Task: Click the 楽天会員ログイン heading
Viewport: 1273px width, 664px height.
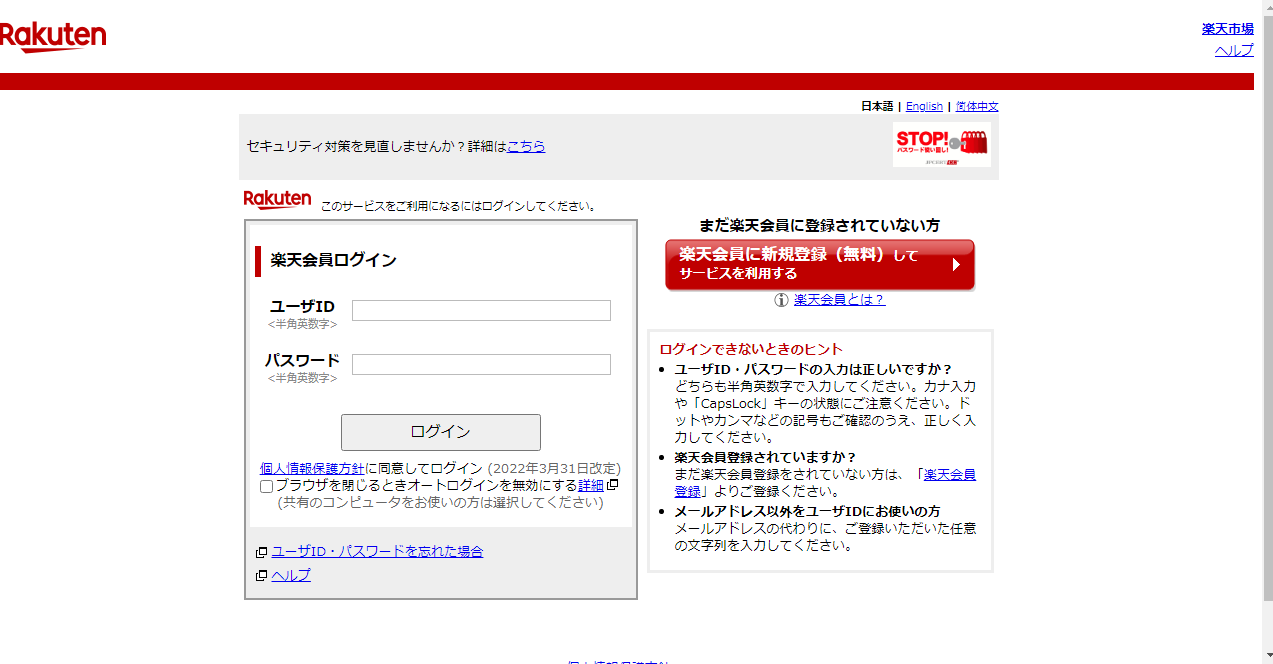Action: click(x=334, y=260)
